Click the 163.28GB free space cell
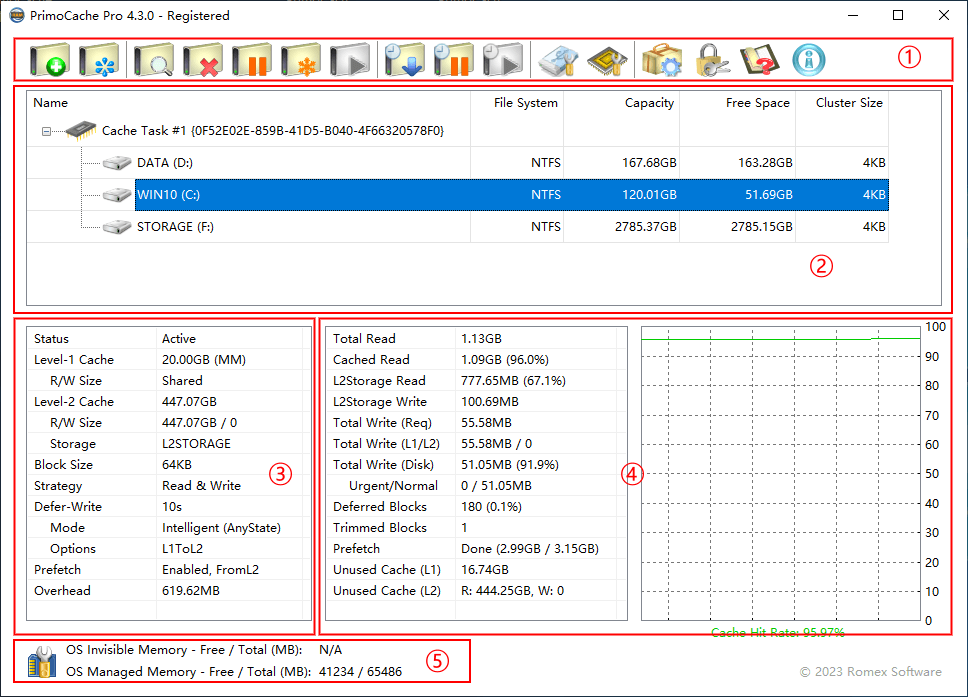The image size is (968, 697). pyautogui.click(x=765, y=162)
